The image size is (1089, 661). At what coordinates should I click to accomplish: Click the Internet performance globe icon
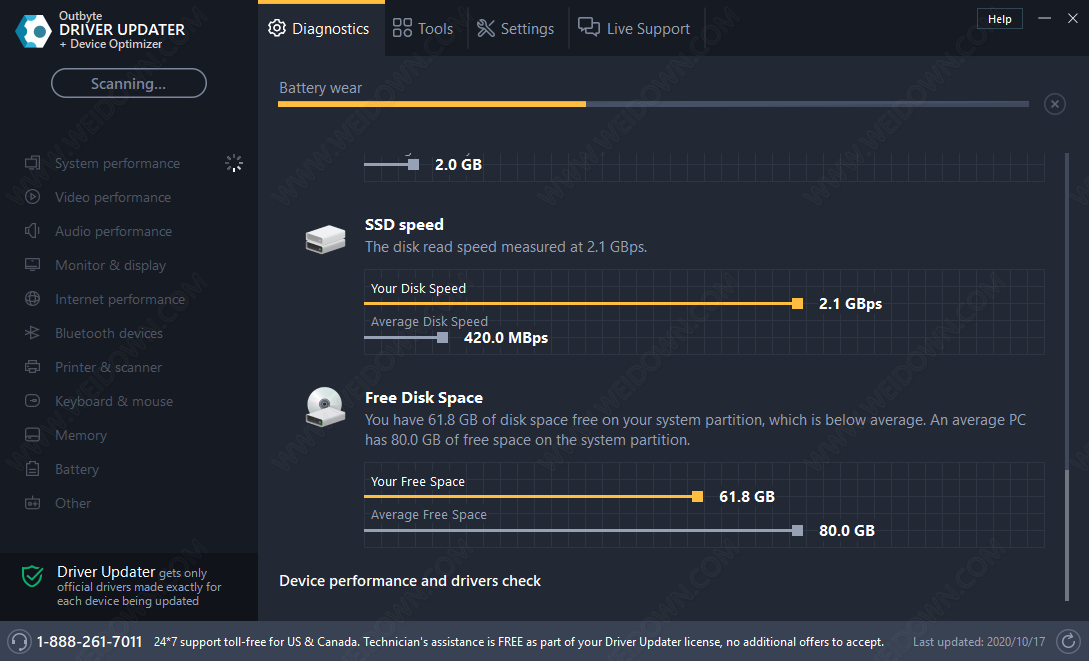pyautogui.click(x=33, y=299)
